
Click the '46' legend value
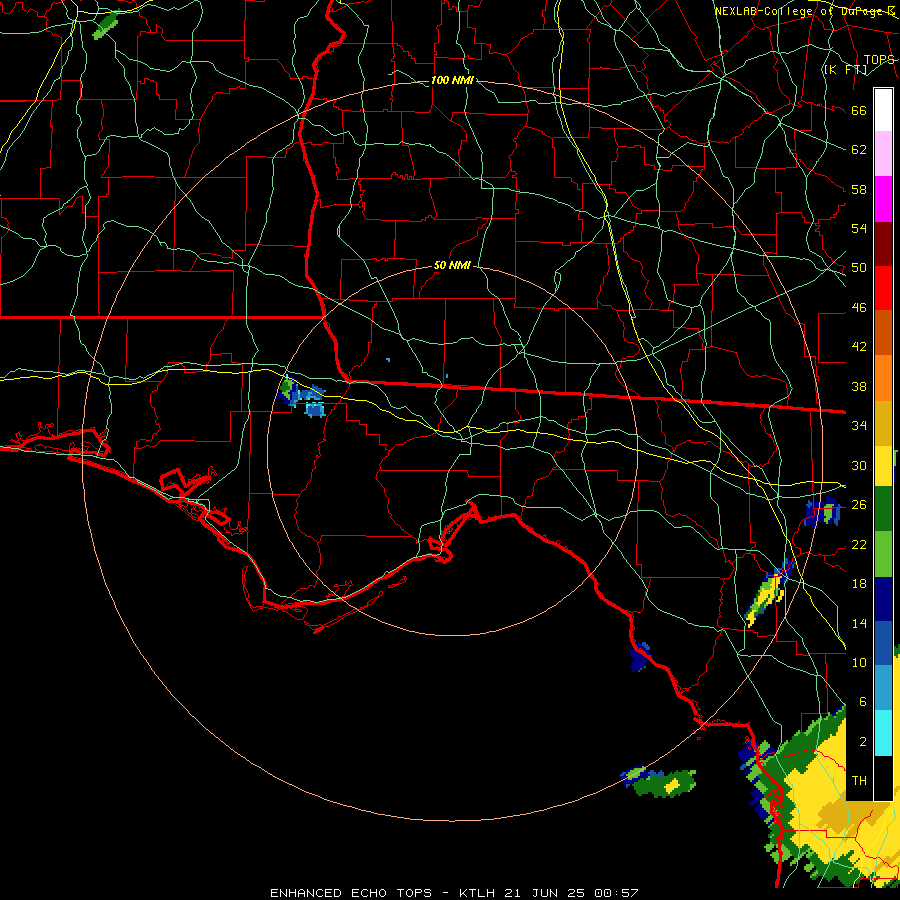(x=859, y=308)
